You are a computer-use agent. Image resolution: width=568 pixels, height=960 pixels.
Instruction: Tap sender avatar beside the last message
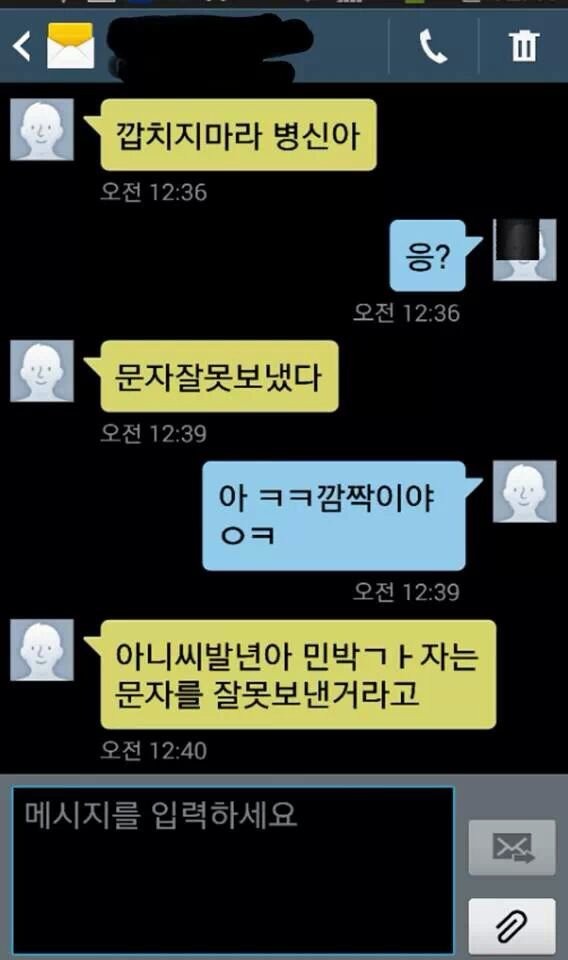42,650
